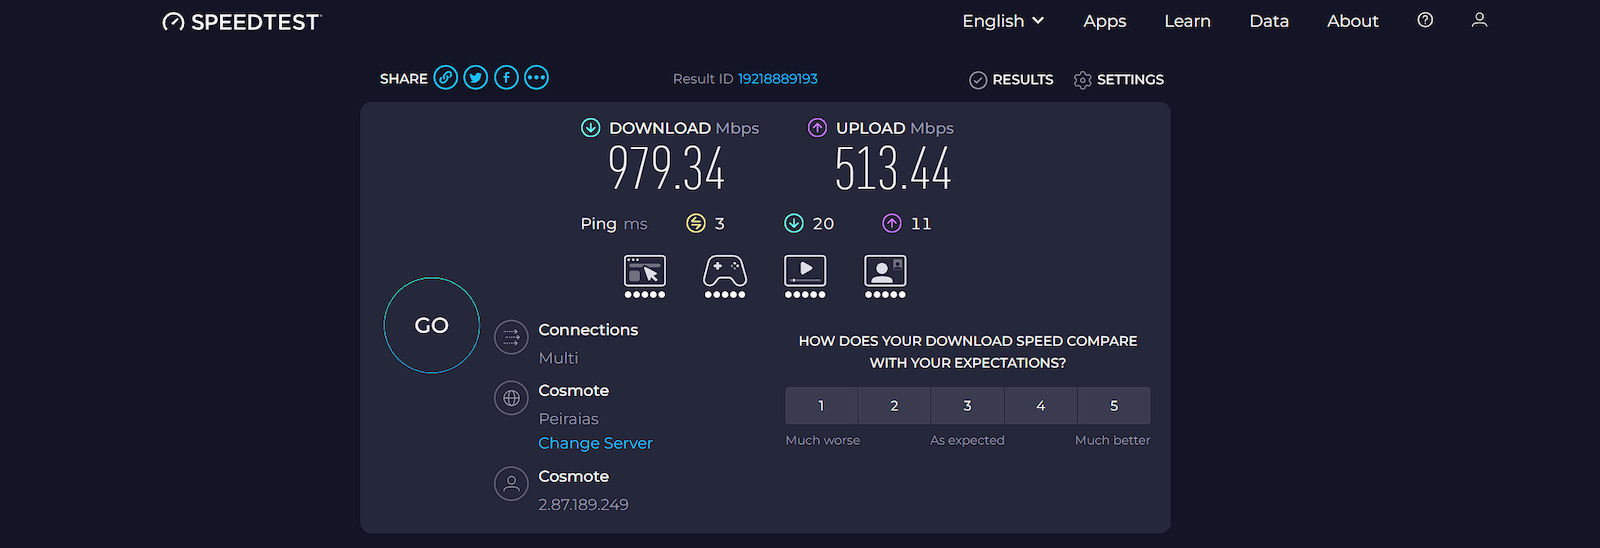Click the upload latency icon
The width and height of the screenshot is (1600, 548).
[892, 223]
